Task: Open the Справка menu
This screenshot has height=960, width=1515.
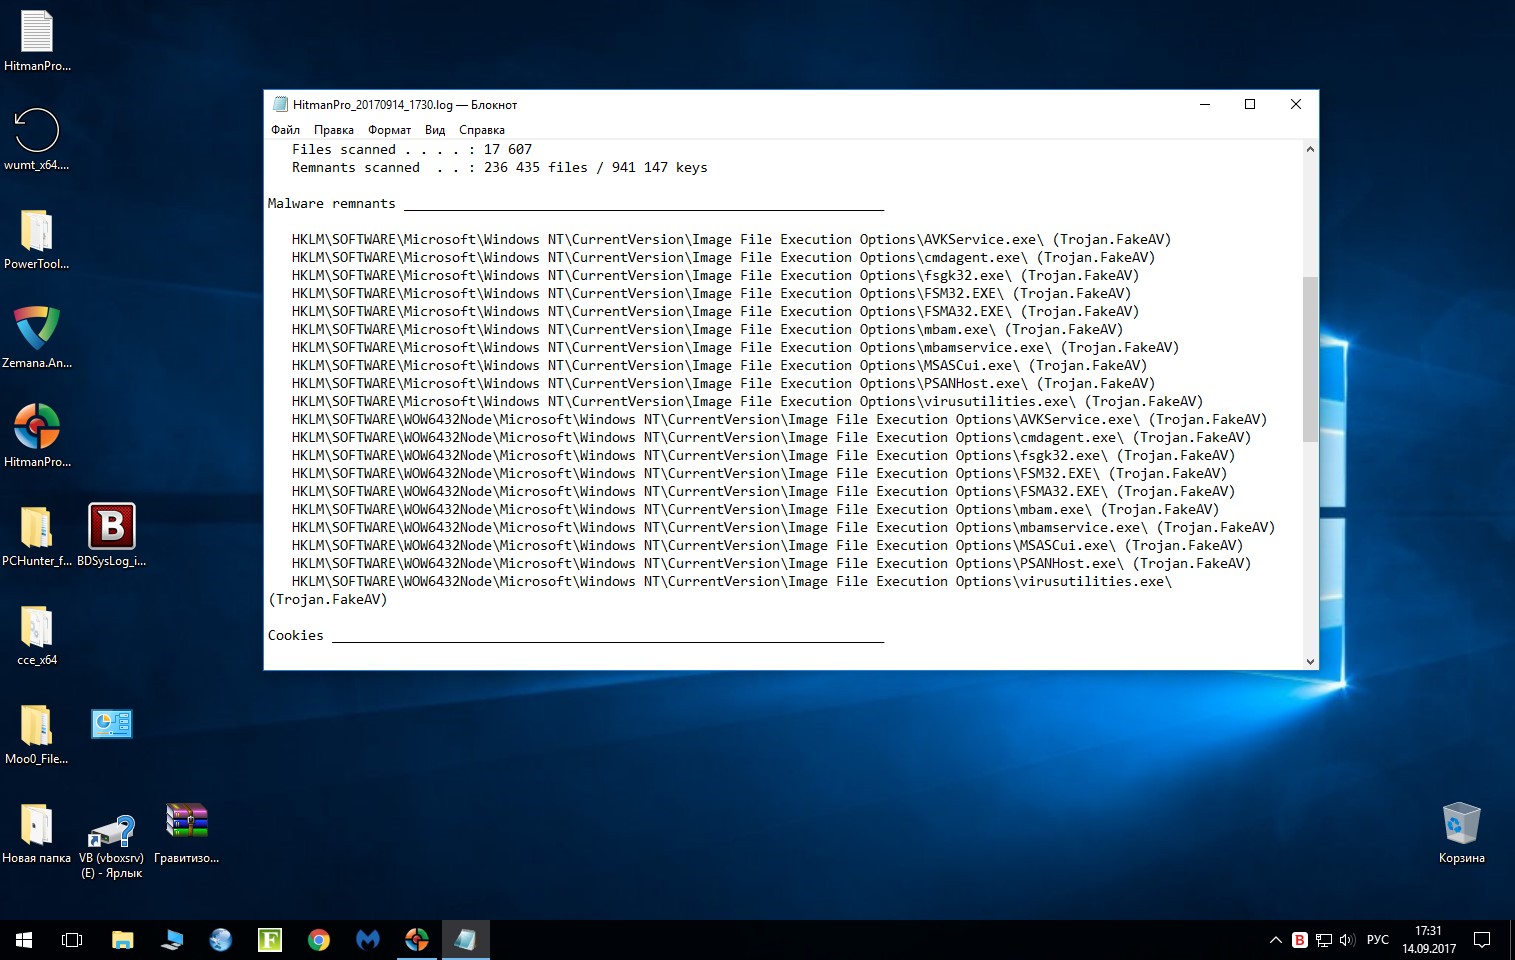Action: [481, 130]
